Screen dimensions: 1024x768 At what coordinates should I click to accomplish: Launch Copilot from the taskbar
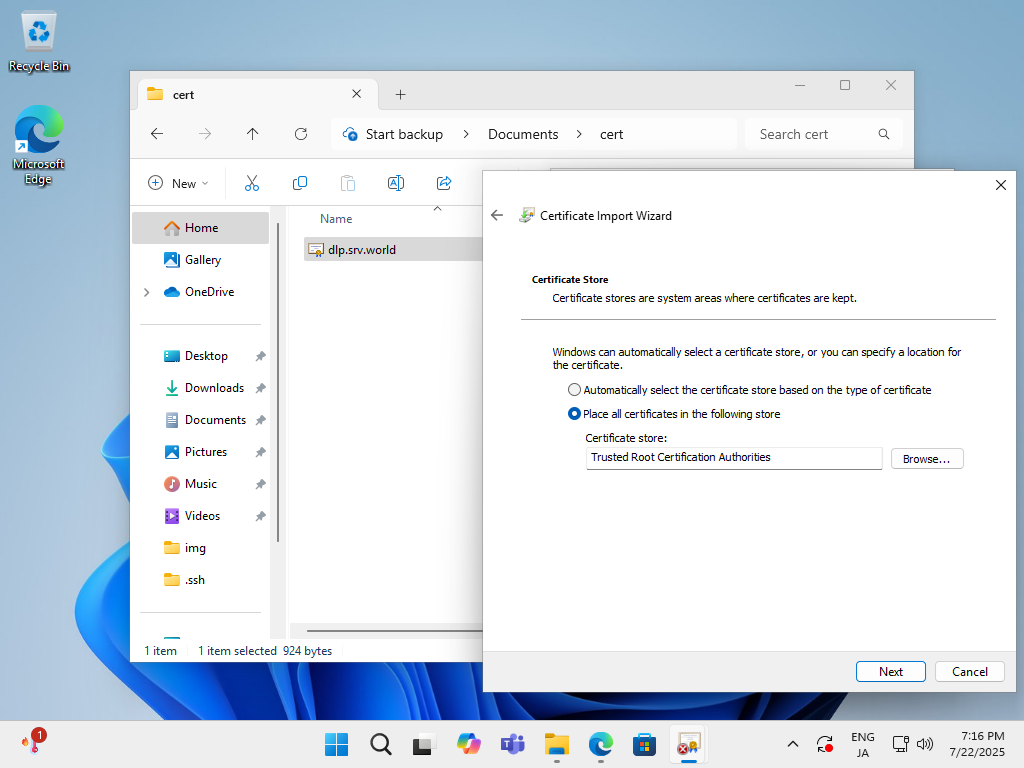pyautogui.click(x=468, y=744)
